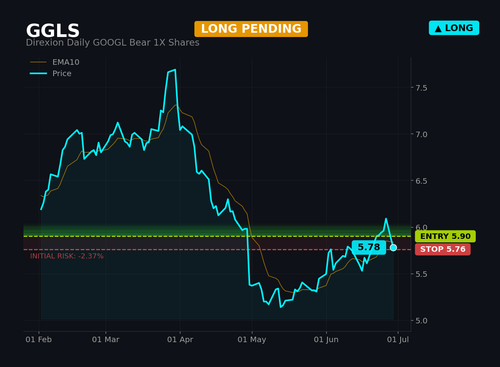Click the Price legend line swatch
Screen dimensions: 500x367
click(38, 73)
